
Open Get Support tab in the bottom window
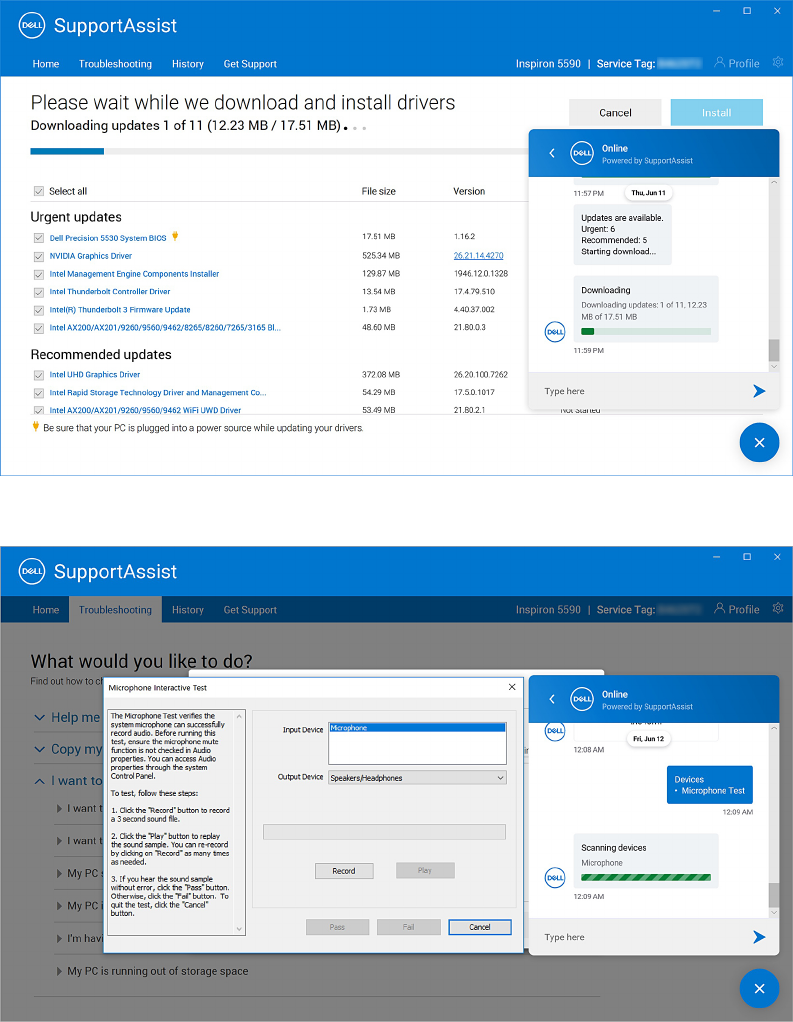click(250, 610)
